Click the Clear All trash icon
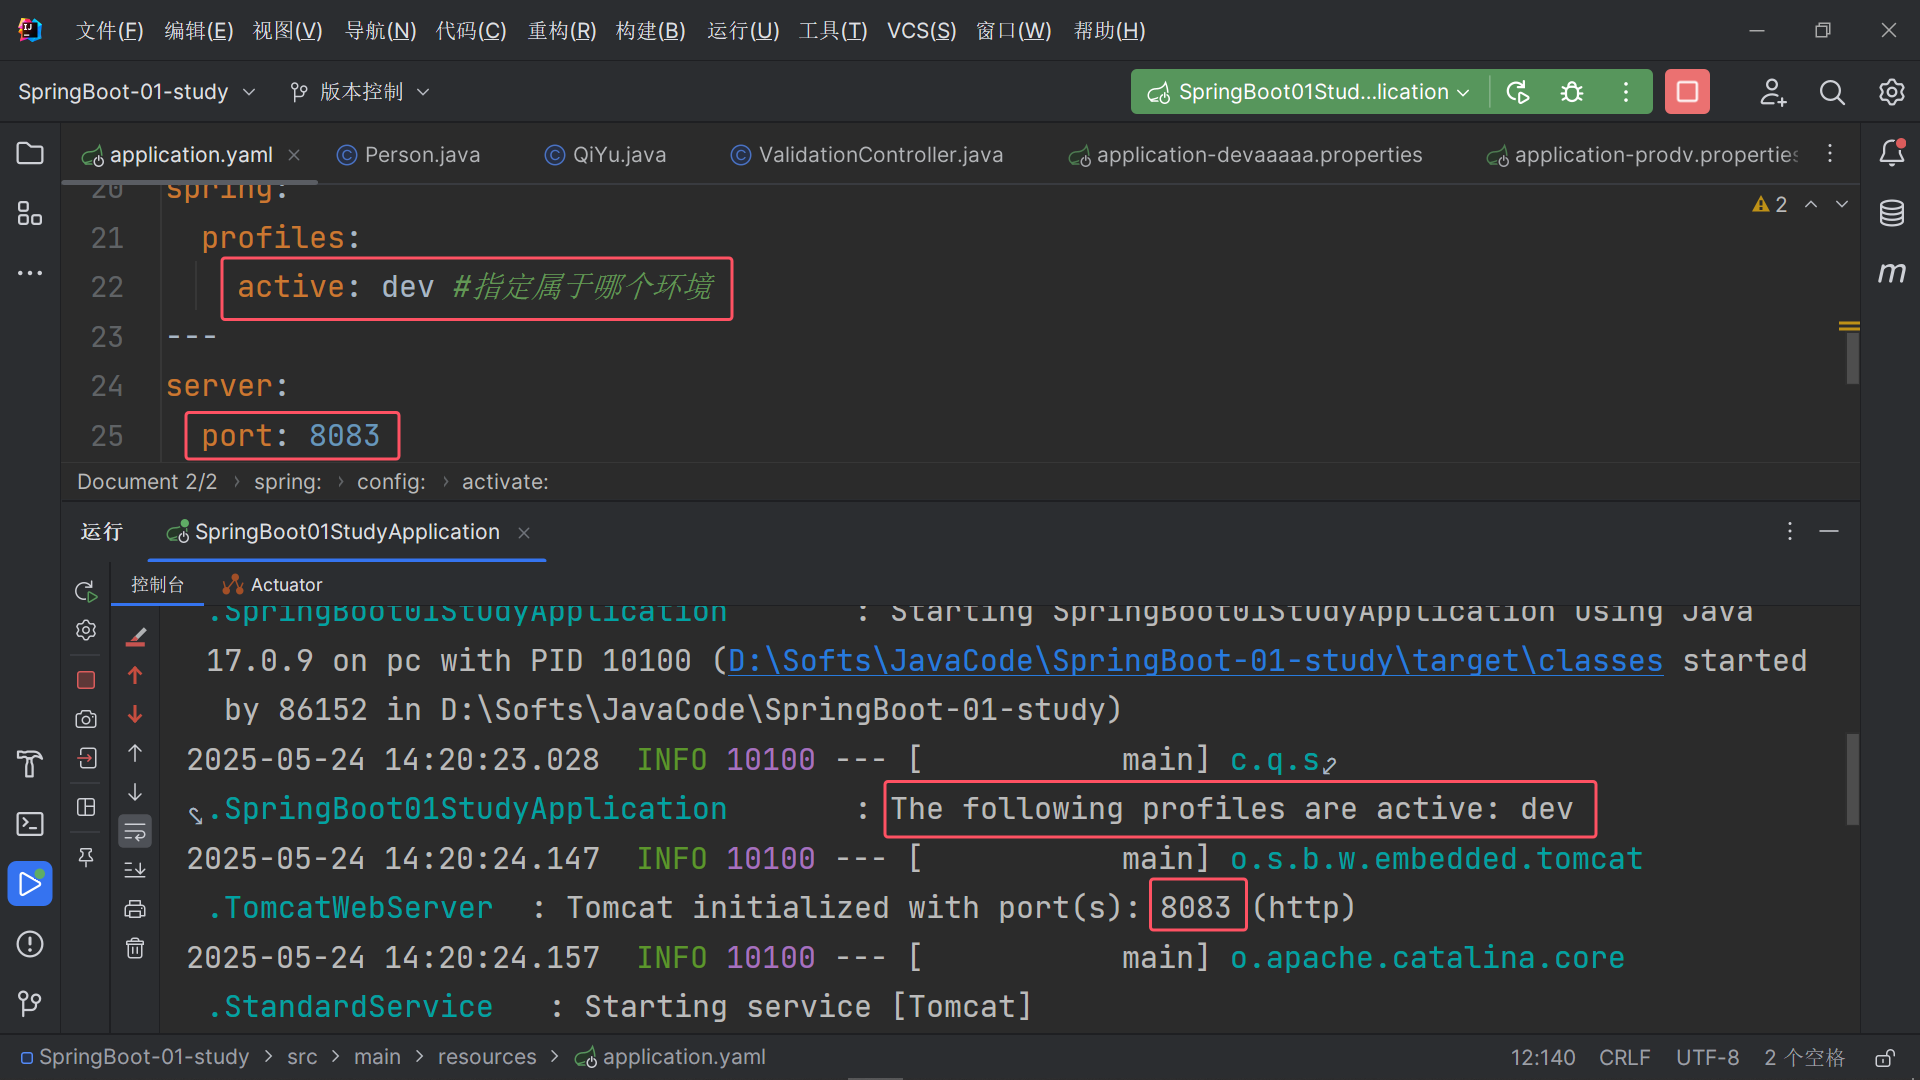Screen dimensions: 1920x1080 tap(135, 948)
